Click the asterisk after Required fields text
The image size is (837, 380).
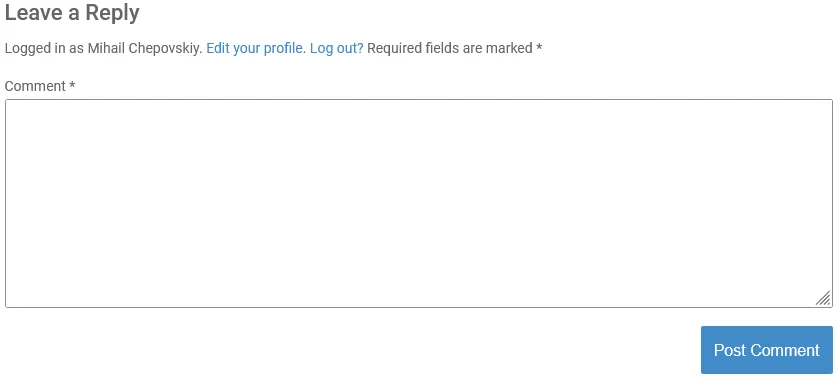click(539, 47)
